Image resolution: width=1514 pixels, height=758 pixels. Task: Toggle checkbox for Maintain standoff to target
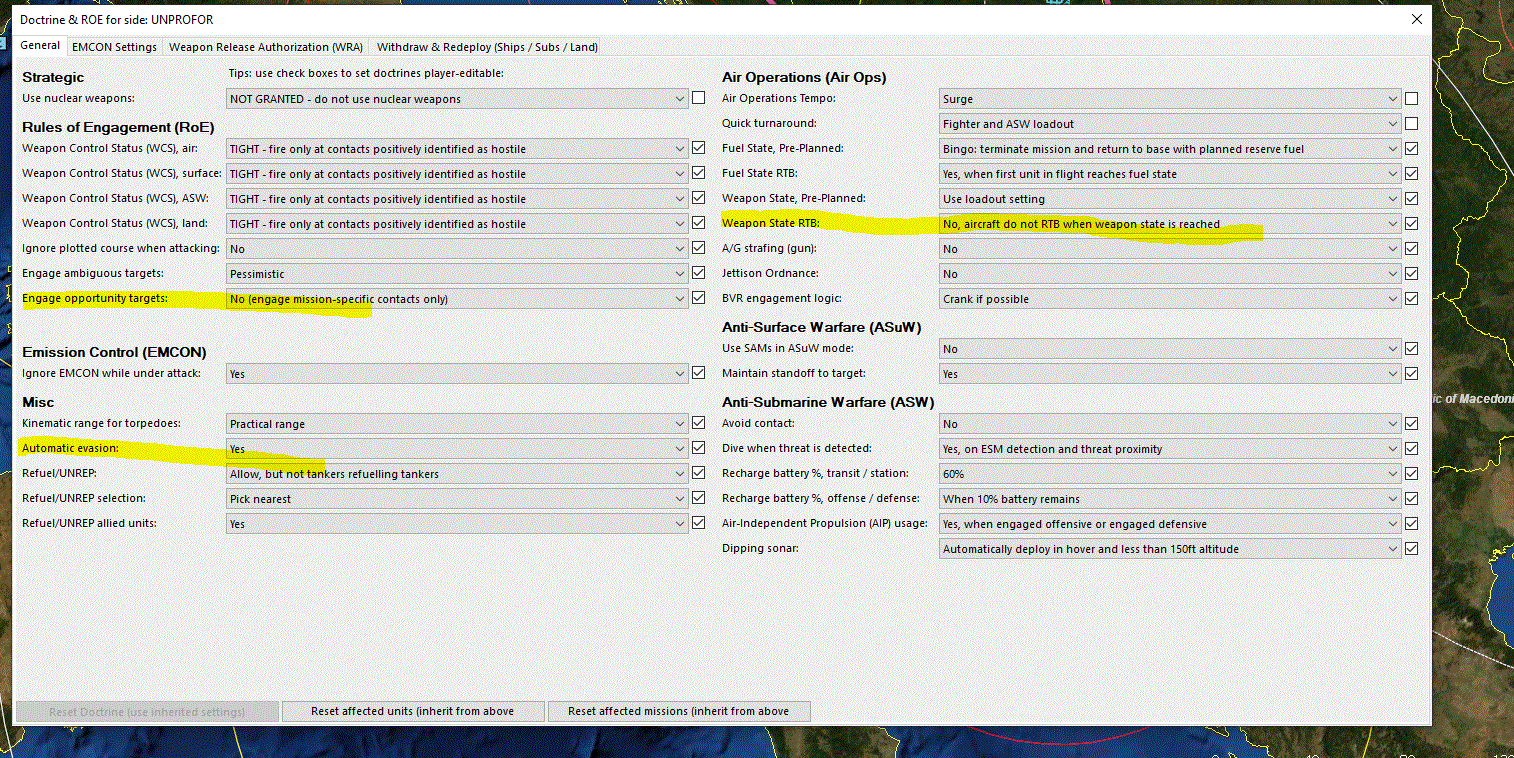click(1411, 373)
